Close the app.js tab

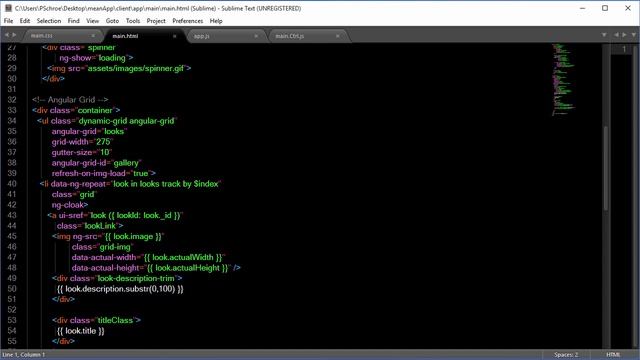click(256, 36)
